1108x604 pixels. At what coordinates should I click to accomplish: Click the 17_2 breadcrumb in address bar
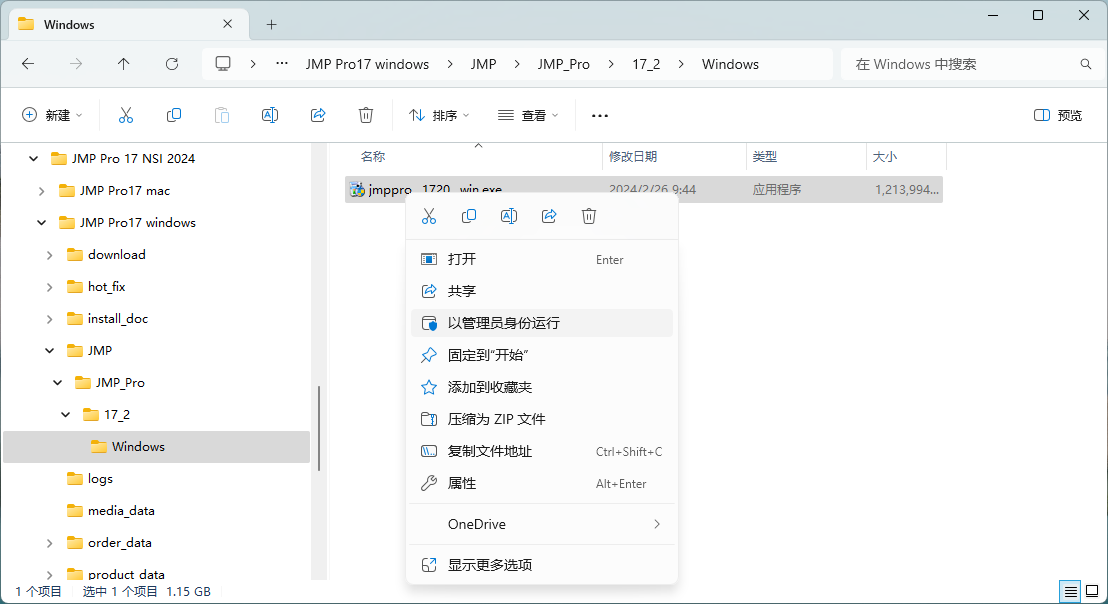tap(646, 64)
